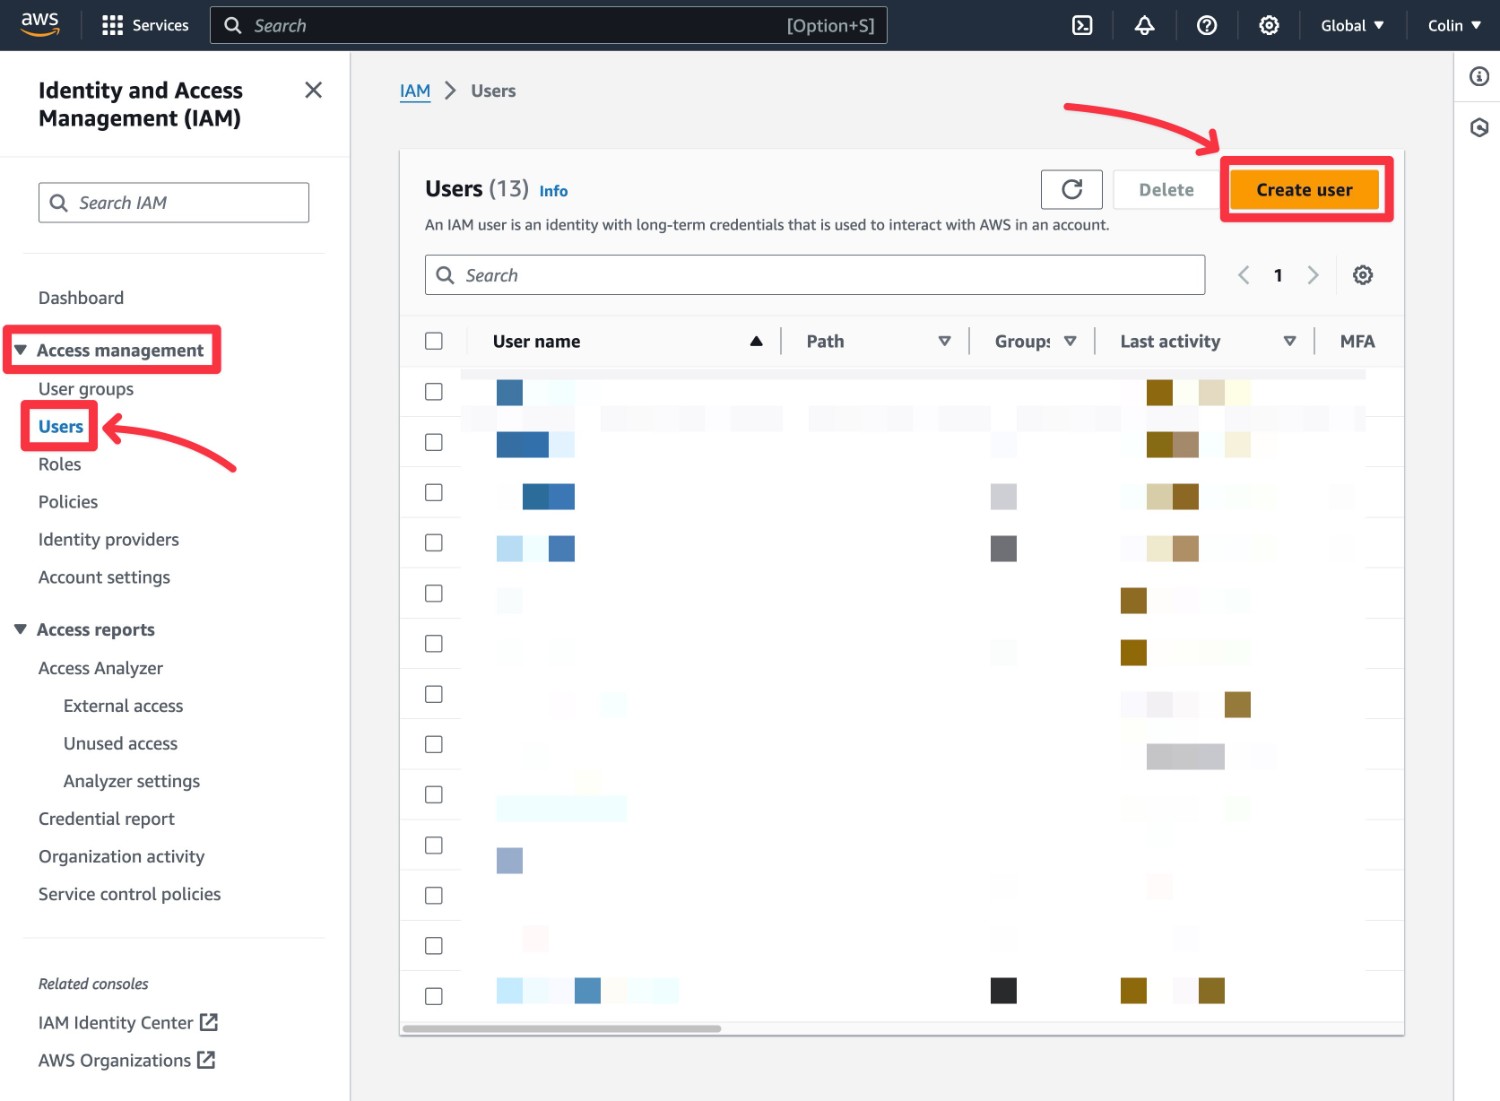Focus the users table Search field

[x=815, y=275]
